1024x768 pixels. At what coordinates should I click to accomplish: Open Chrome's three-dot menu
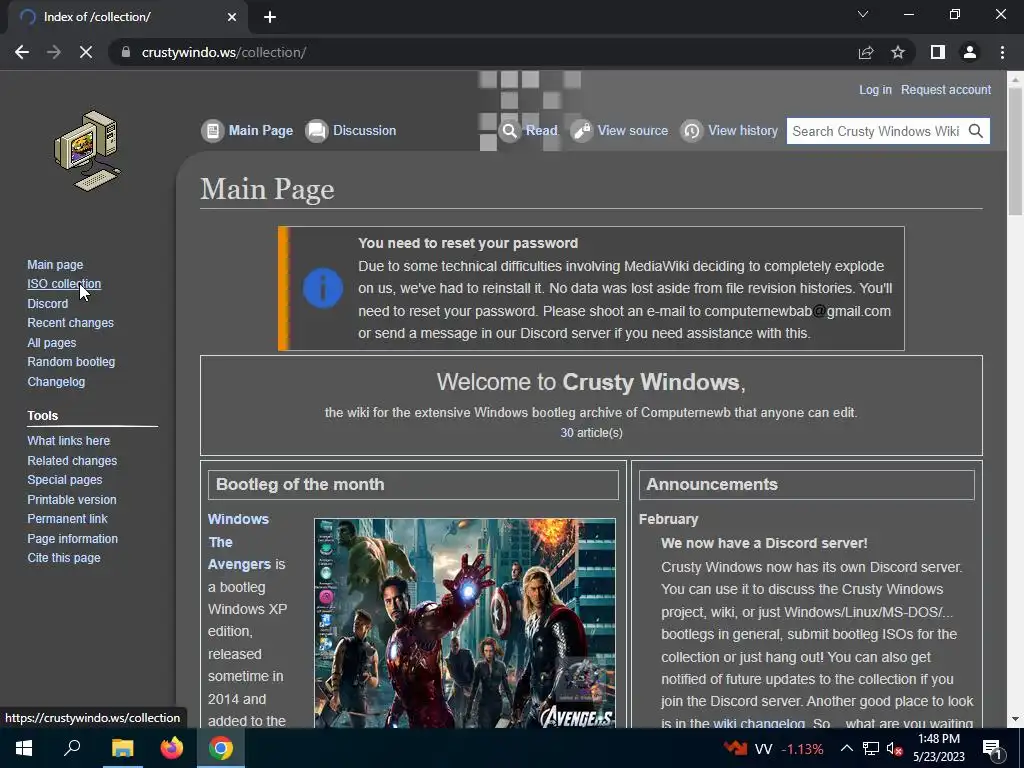pyautogui.click(x=1002, y=52)
